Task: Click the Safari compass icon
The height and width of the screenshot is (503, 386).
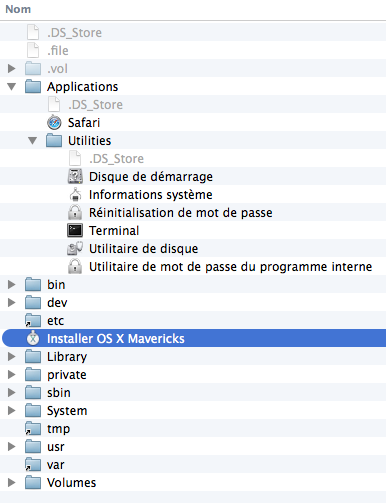Action: 54,123
